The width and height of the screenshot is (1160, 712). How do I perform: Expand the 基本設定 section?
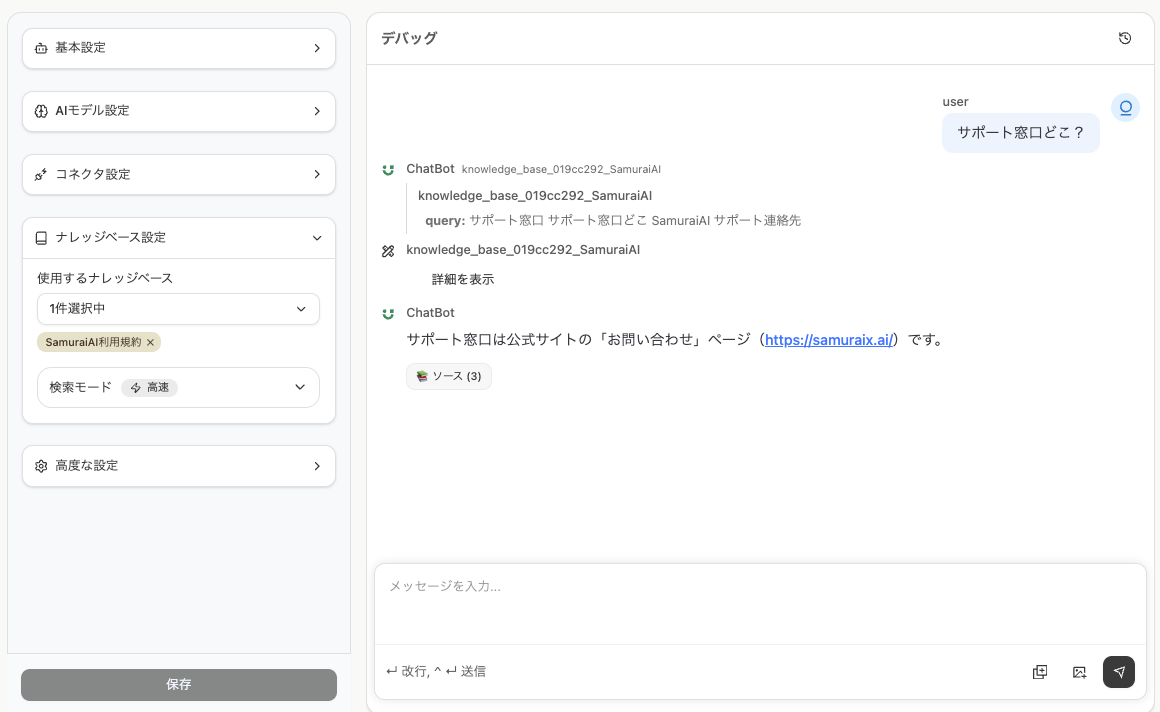(179, 48)
